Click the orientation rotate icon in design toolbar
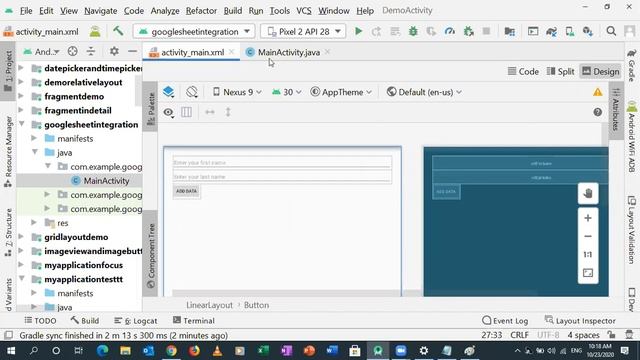 pos(192,92)
